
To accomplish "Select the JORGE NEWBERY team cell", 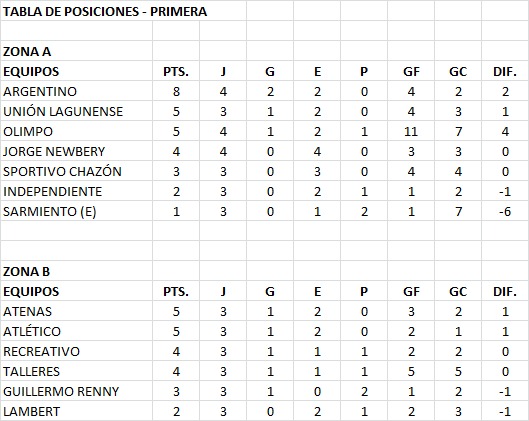I will [77, 151].
